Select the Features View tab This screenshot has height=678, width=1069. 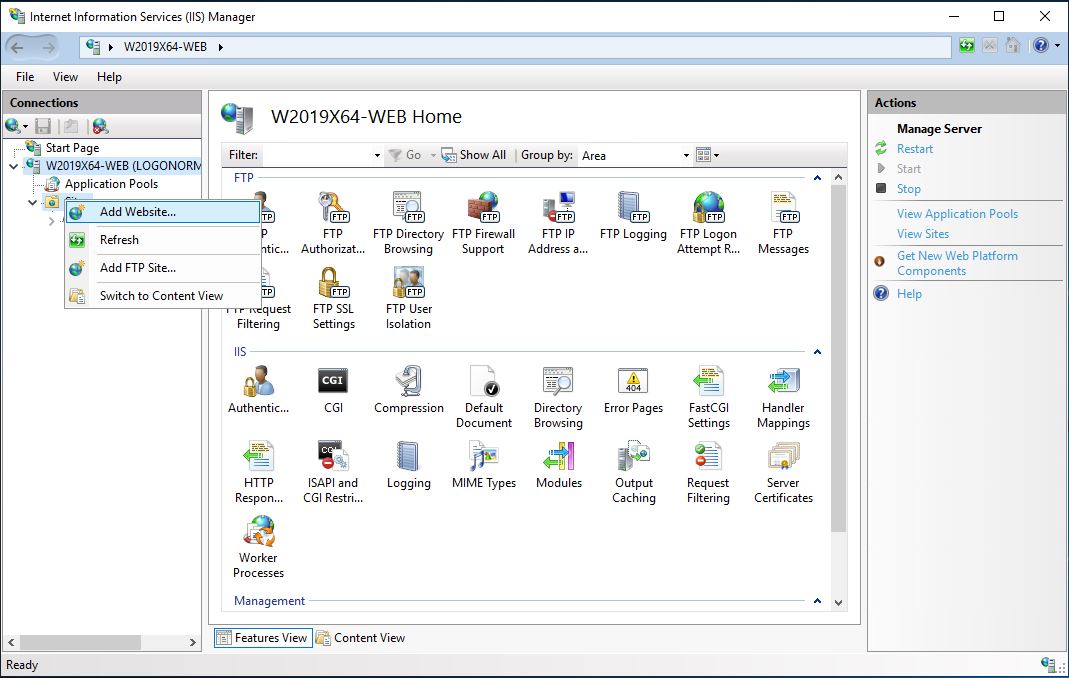point(263,638)
